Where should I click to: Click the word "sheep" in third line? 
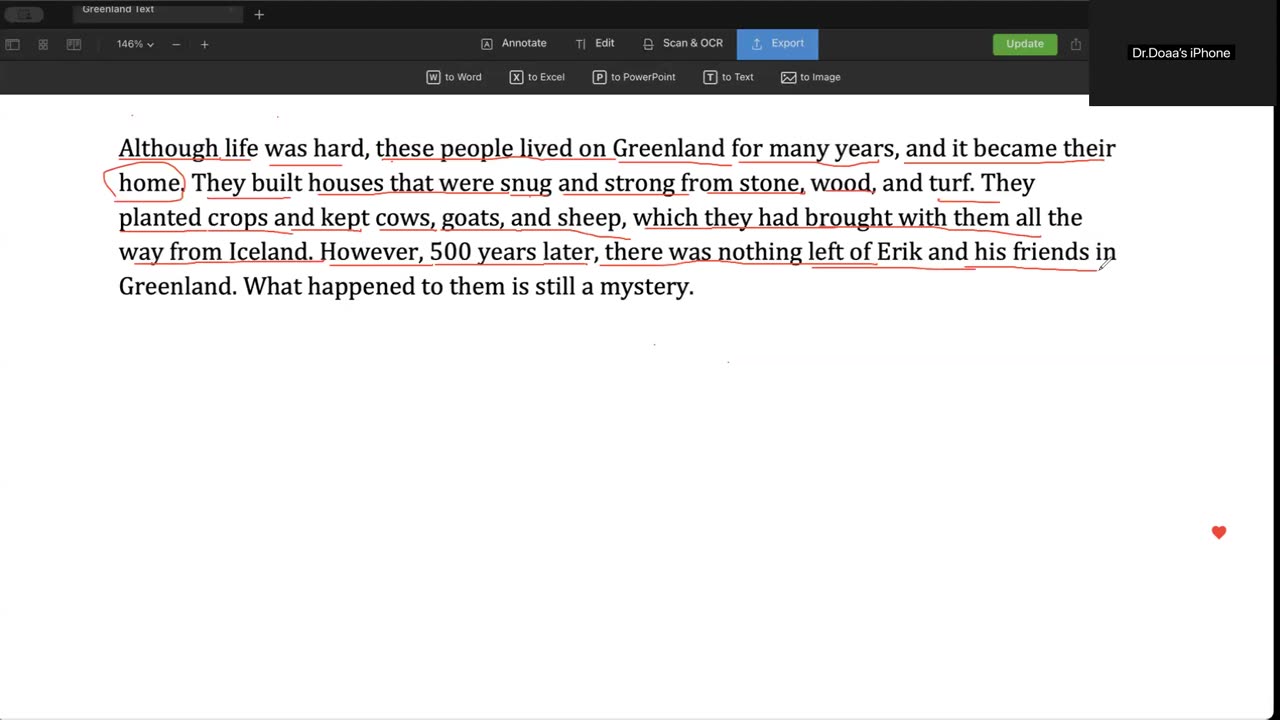tap(588, 218)
